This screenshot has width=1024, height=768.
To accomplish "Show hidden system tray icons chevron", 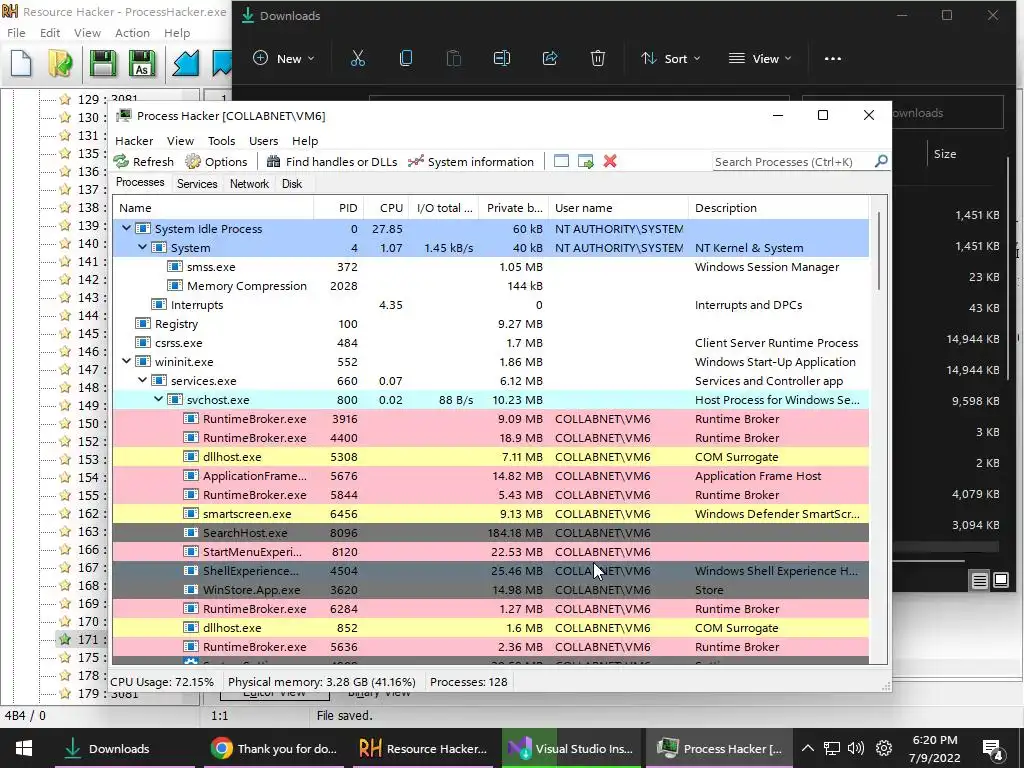I will coord(807,748).
